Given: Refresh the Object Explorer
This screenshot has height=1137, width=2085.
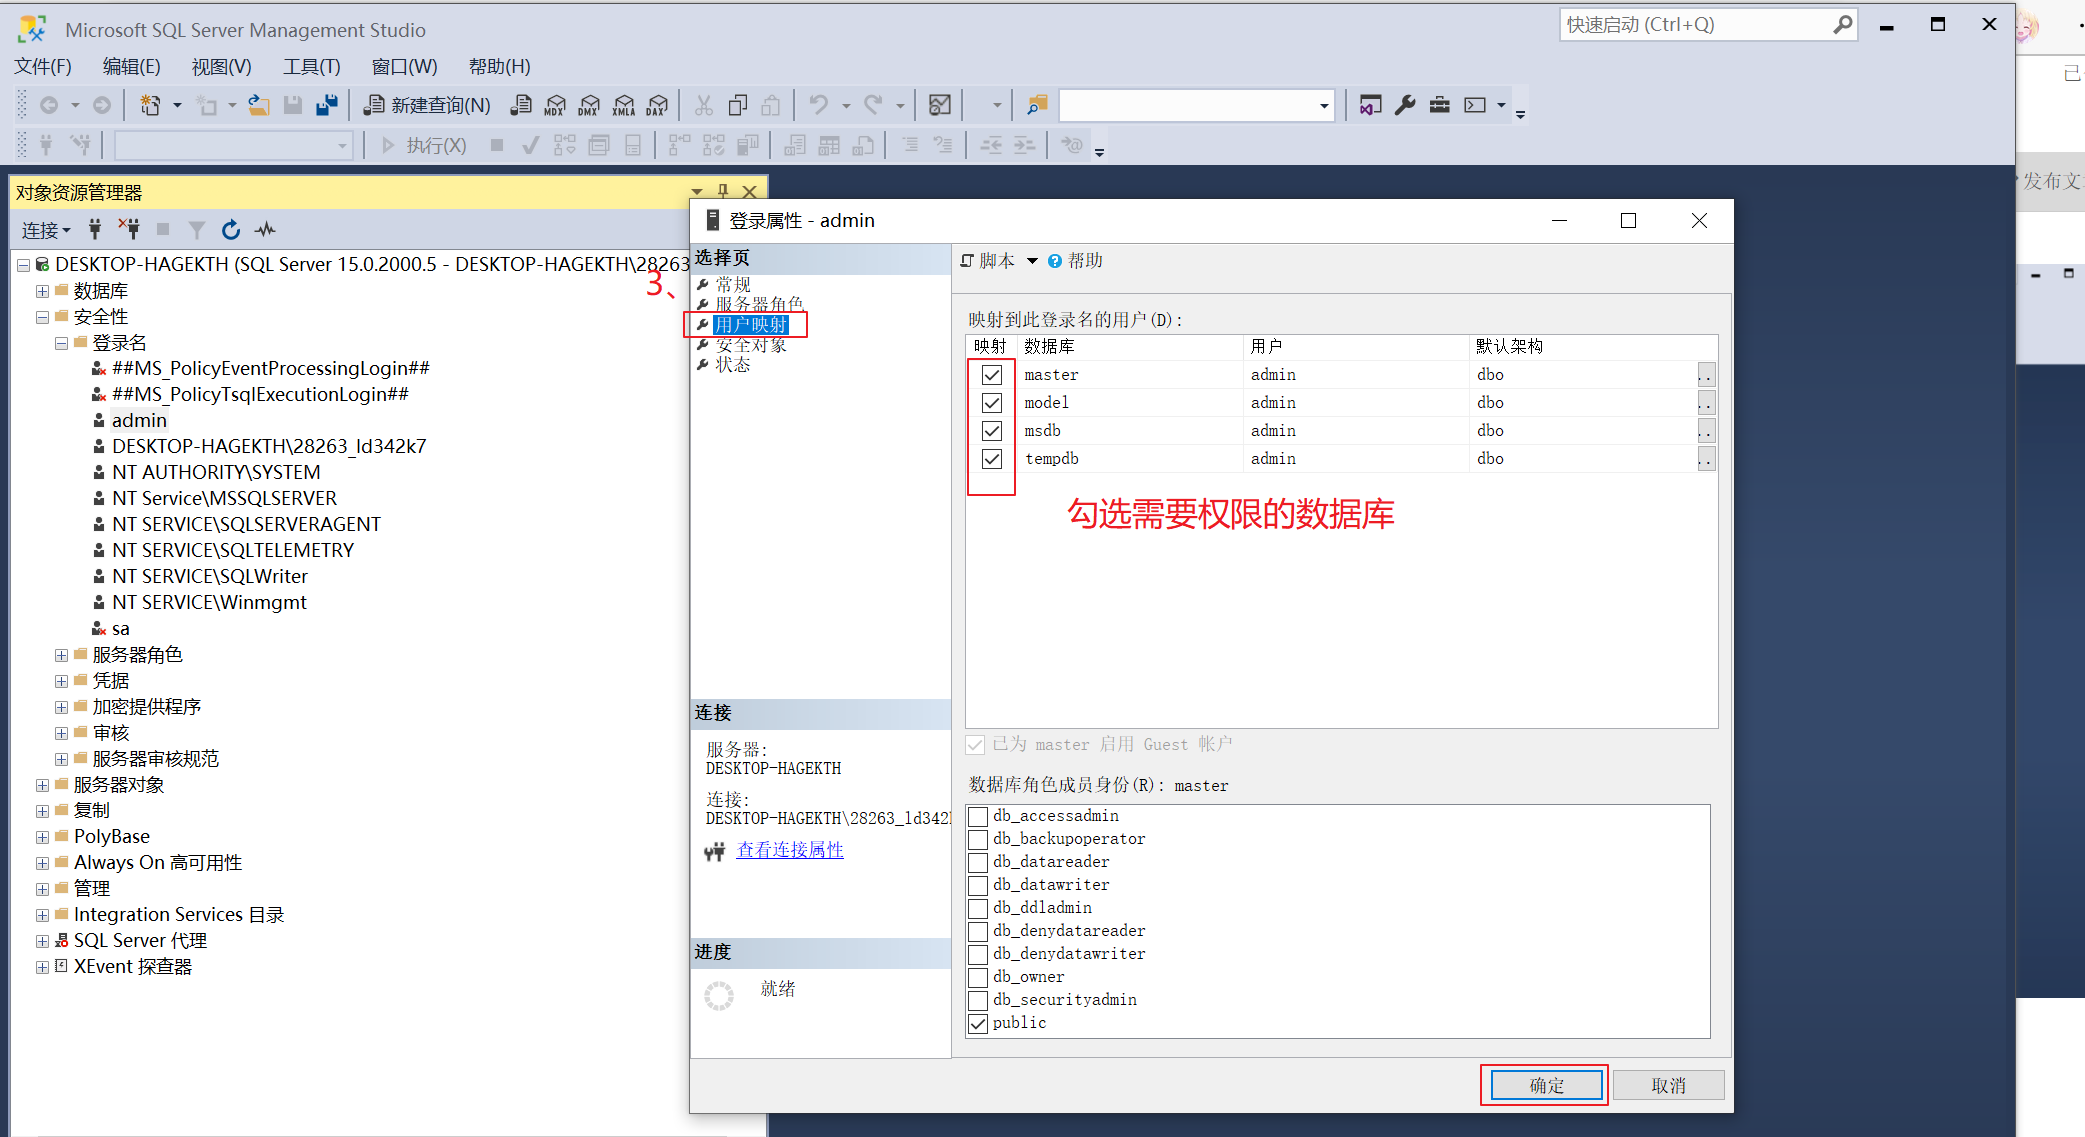Looking at the screenshot, I should coord(230,229).
